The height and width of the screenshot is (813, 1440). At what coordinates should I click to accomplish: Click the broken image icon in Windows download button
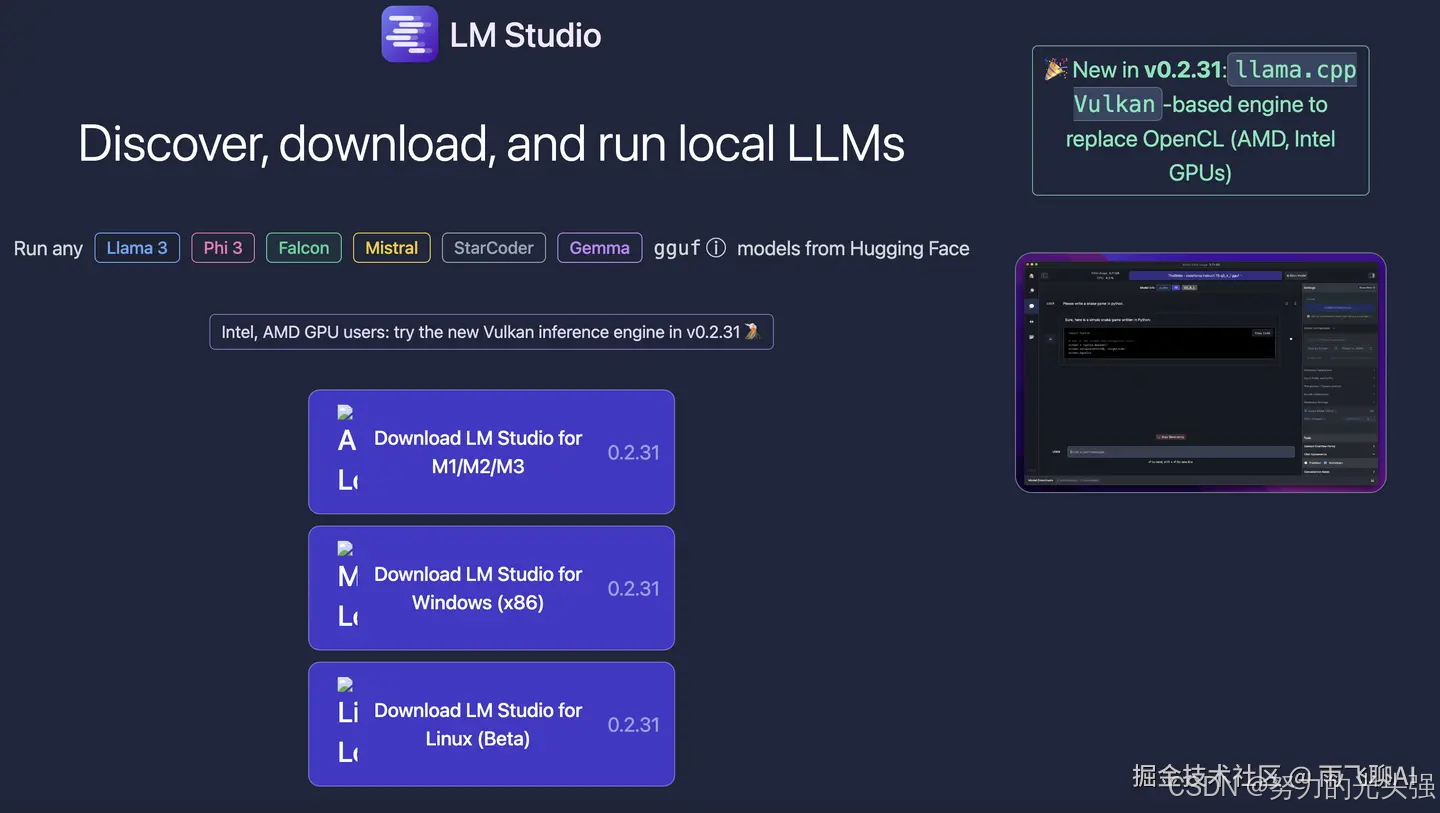(x=347, y=584)
